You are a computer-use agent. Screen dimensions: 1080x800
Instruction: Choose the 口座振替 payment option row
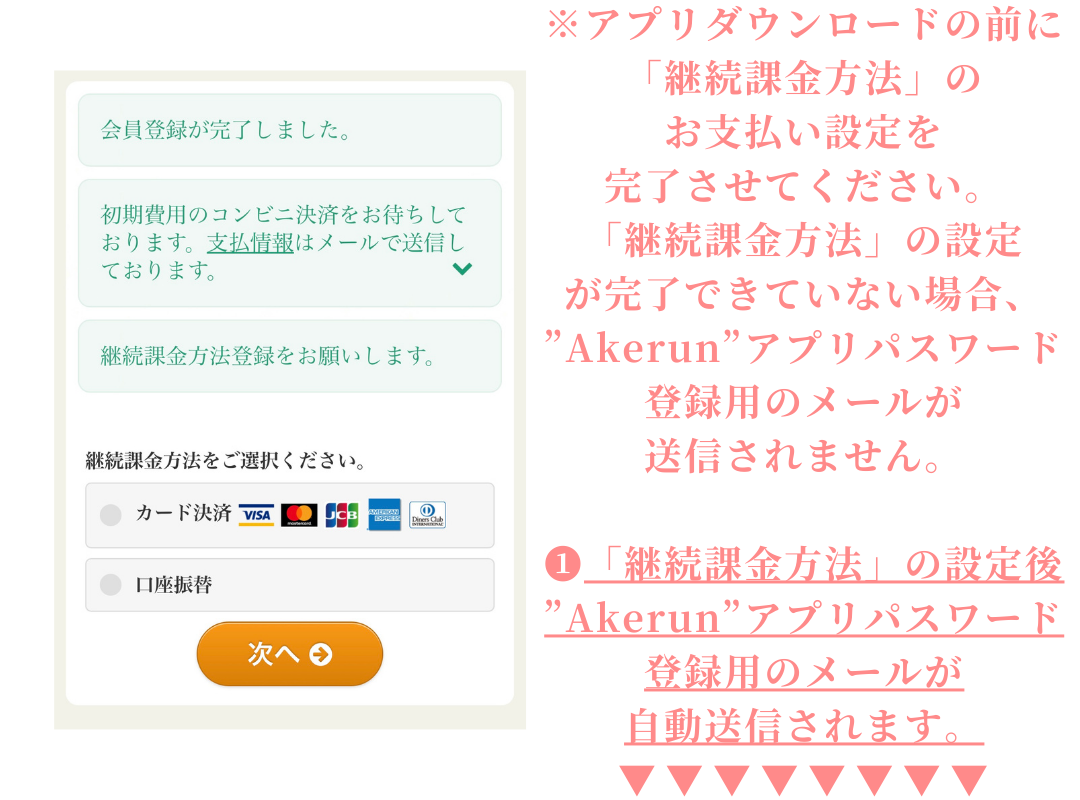click(x=290, y=585)
